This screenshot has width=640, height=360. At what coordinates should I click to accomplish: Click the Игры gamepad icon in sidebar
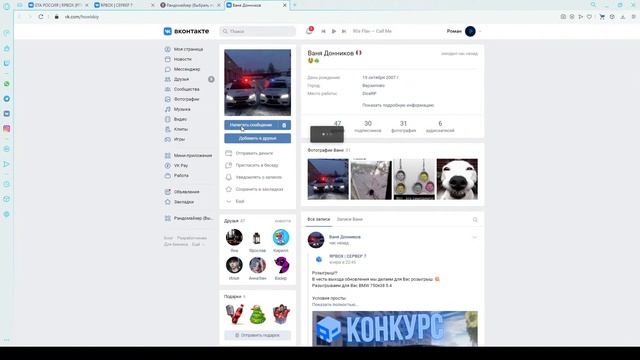pyautogui.click(x=167, y=139)
